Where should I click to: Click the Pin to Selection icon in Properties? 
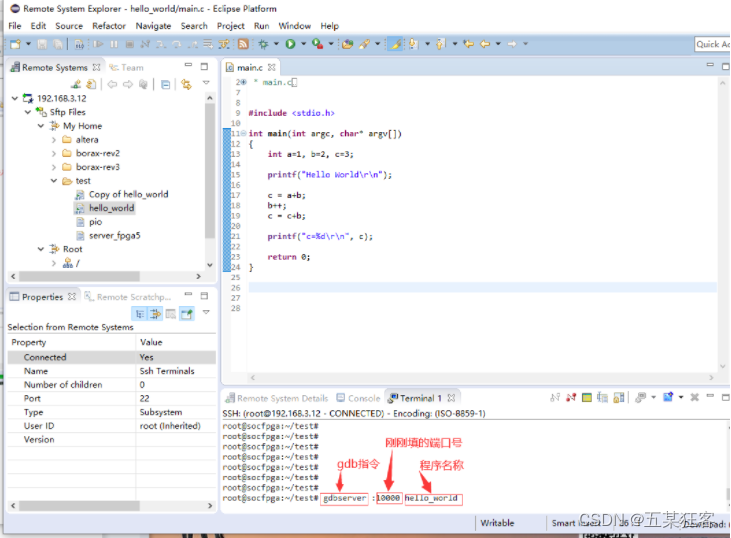coord(187,314)
